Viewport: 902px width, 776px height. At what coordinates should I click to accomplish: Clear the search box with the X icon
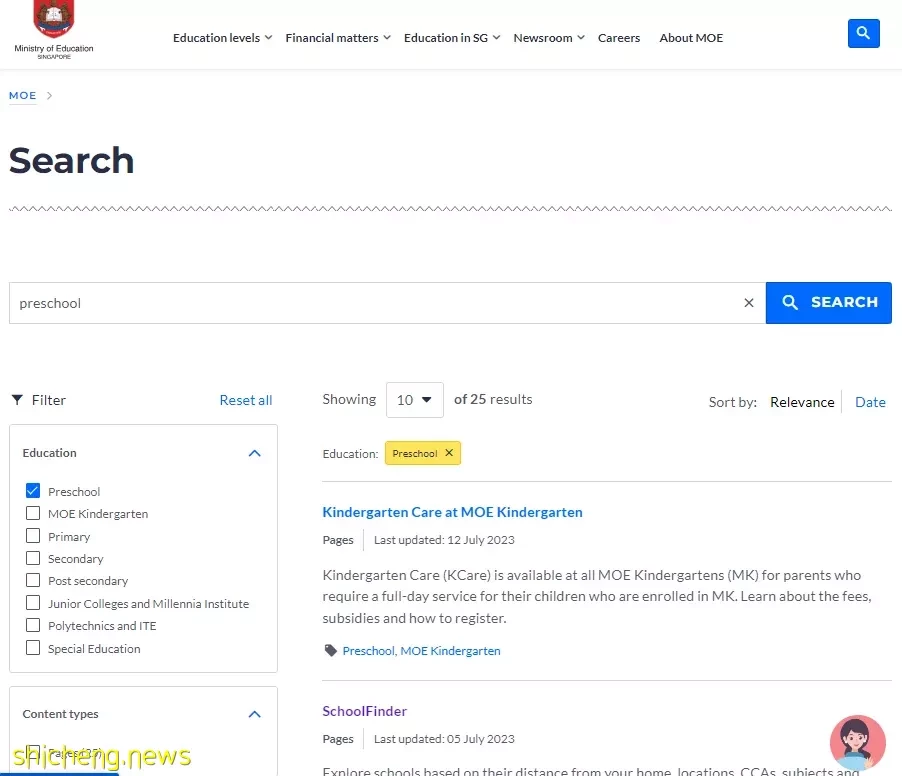click(x=748, y=303)
